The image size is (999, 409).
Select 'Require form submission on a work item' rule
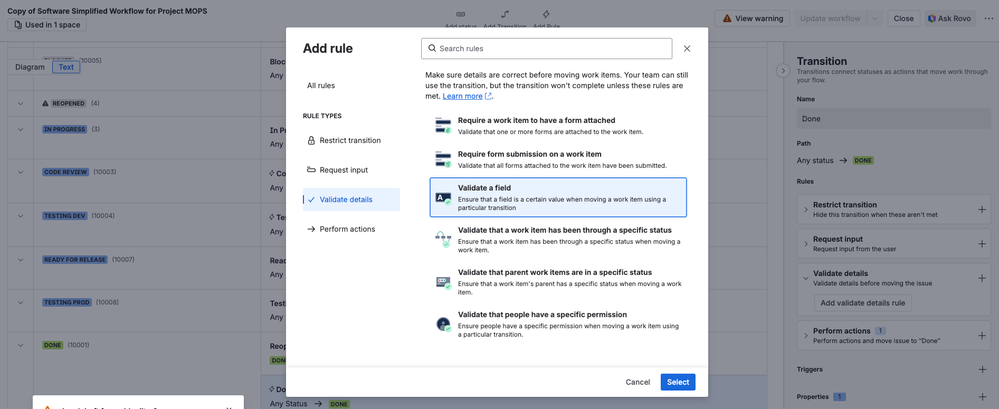point(558,159)
